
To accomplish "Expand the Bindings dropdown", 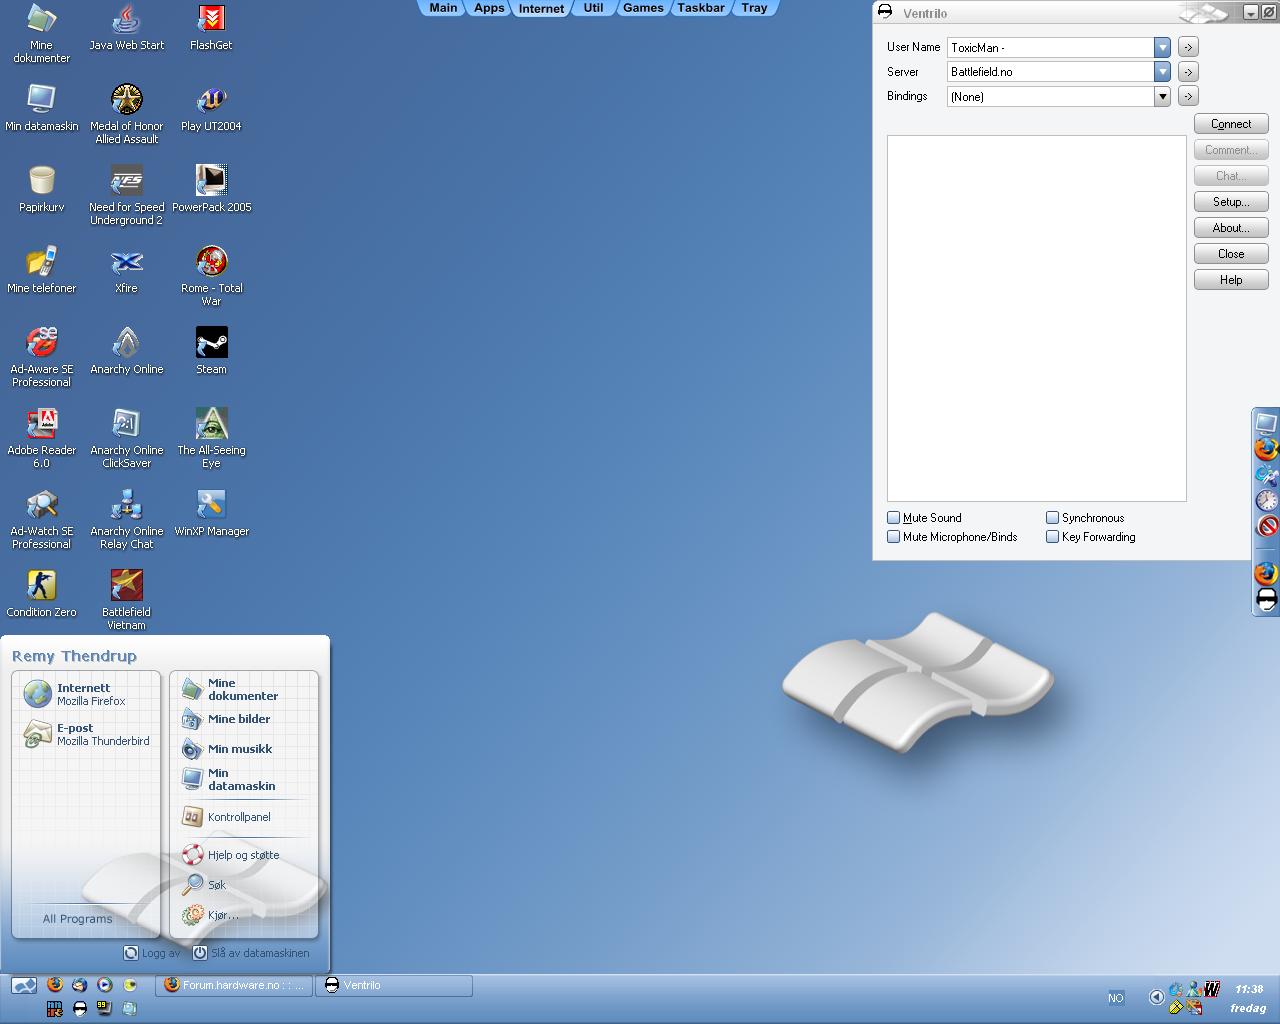I will (x=1162, y=97).
